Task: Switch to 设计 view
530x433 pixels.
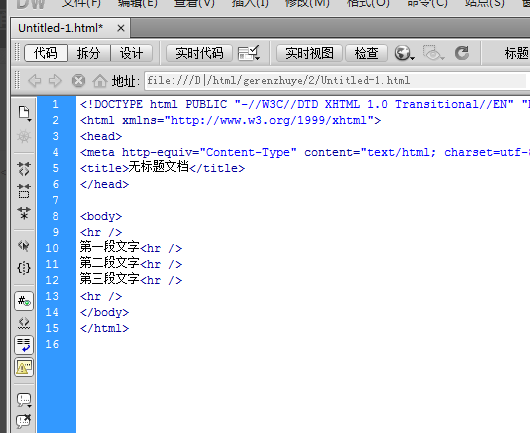Action: [x=131, y=53]
